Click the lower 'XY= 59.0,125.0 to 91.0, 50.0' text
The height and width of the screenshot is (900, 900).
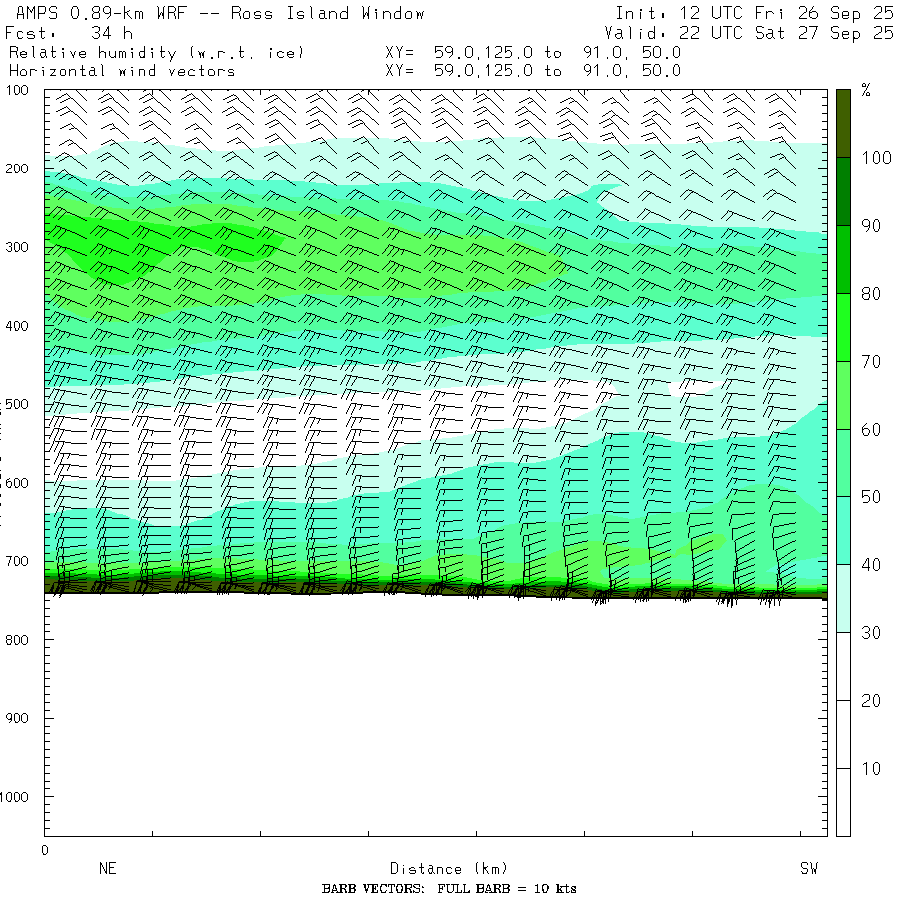(533, 71)
